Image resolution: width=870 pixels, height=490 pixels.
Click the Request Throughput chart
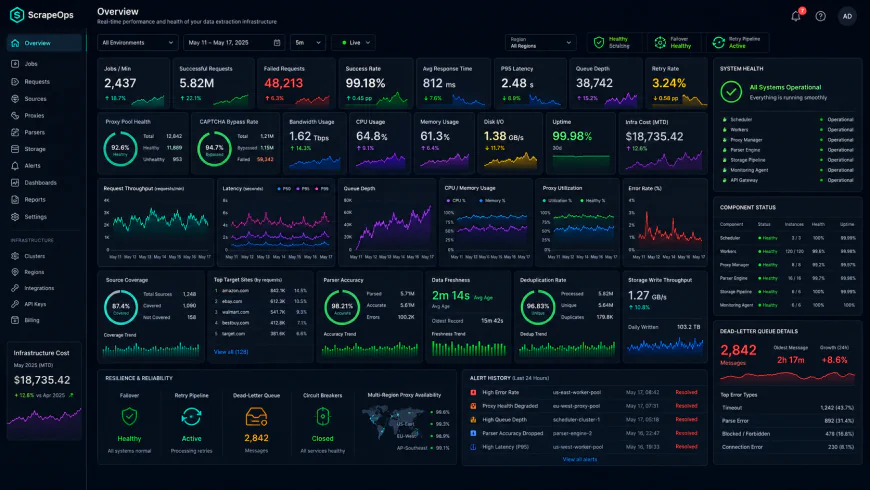(x=156, y=225)
